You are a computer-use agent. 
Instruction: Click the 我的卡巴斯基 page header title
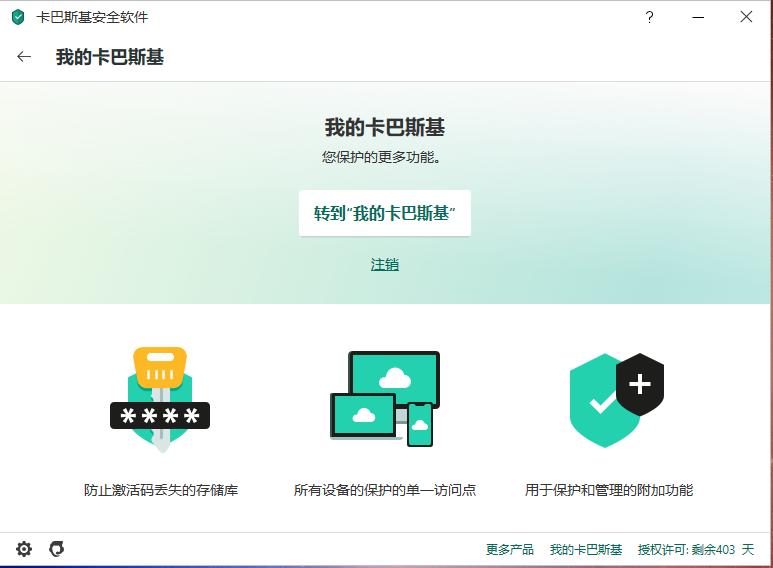109,57
